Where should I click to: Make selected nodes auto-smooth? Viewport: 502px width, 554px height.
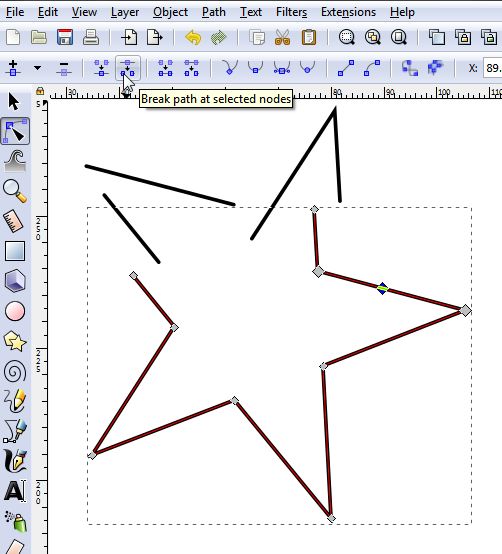[307, 68]
